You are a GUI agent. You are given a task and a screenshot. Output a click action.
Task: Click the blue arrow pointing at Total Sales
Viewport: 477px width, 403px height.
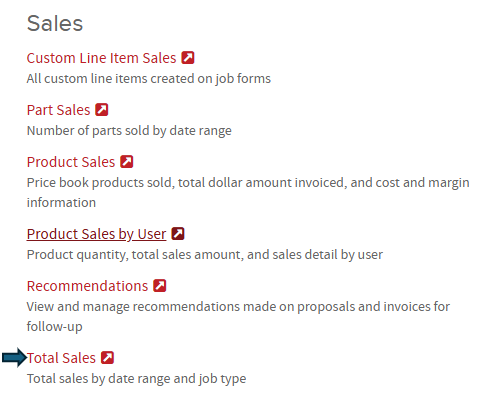click(x=14, y=358)
